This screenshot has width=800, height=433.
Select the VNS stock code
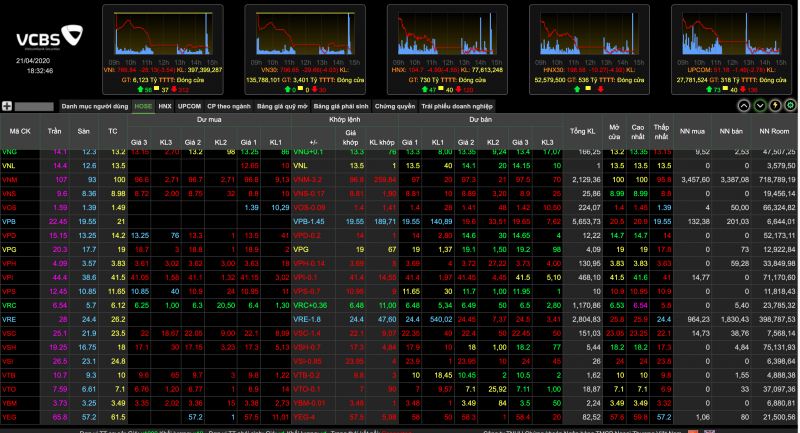(9, 194)
